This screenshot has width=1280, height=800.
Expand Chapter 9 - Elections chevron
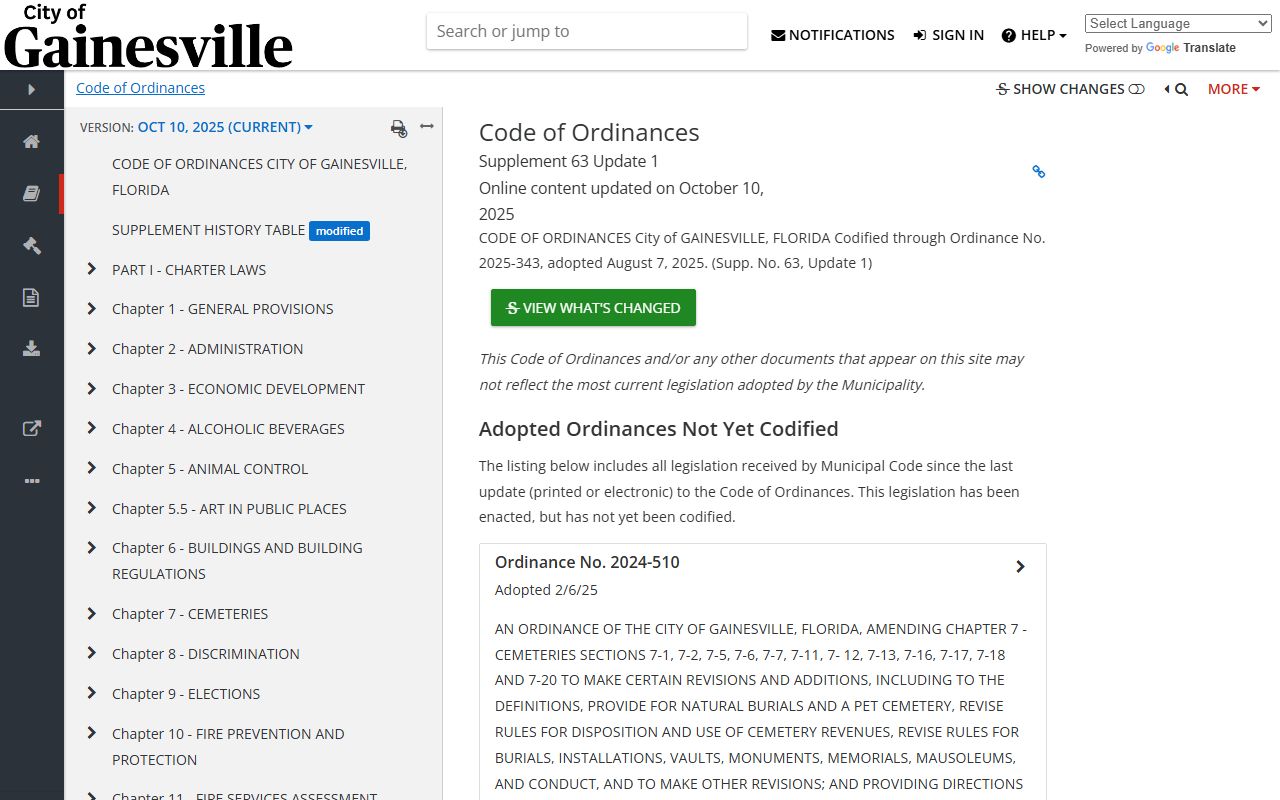(91, 693)
